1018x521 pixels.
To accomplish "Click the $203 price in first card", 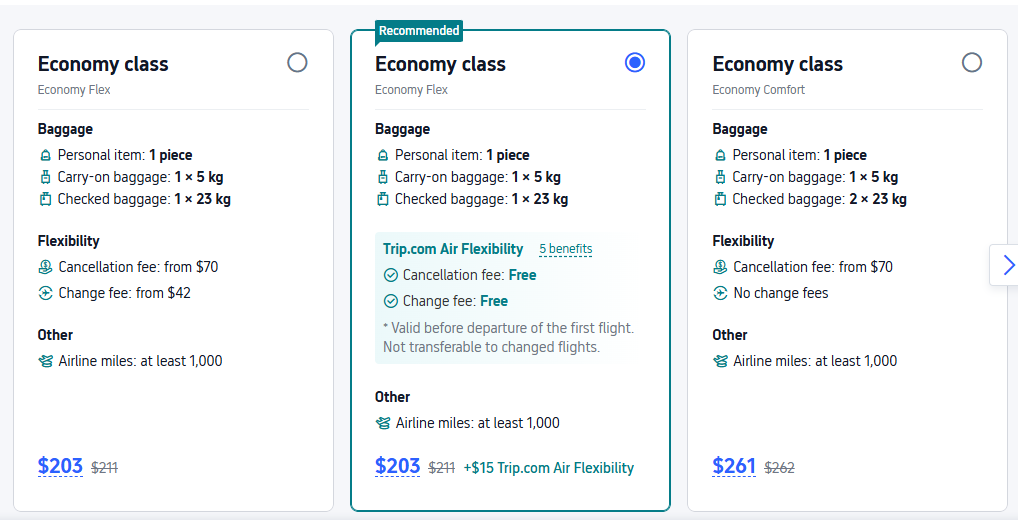I will (60, 466).
